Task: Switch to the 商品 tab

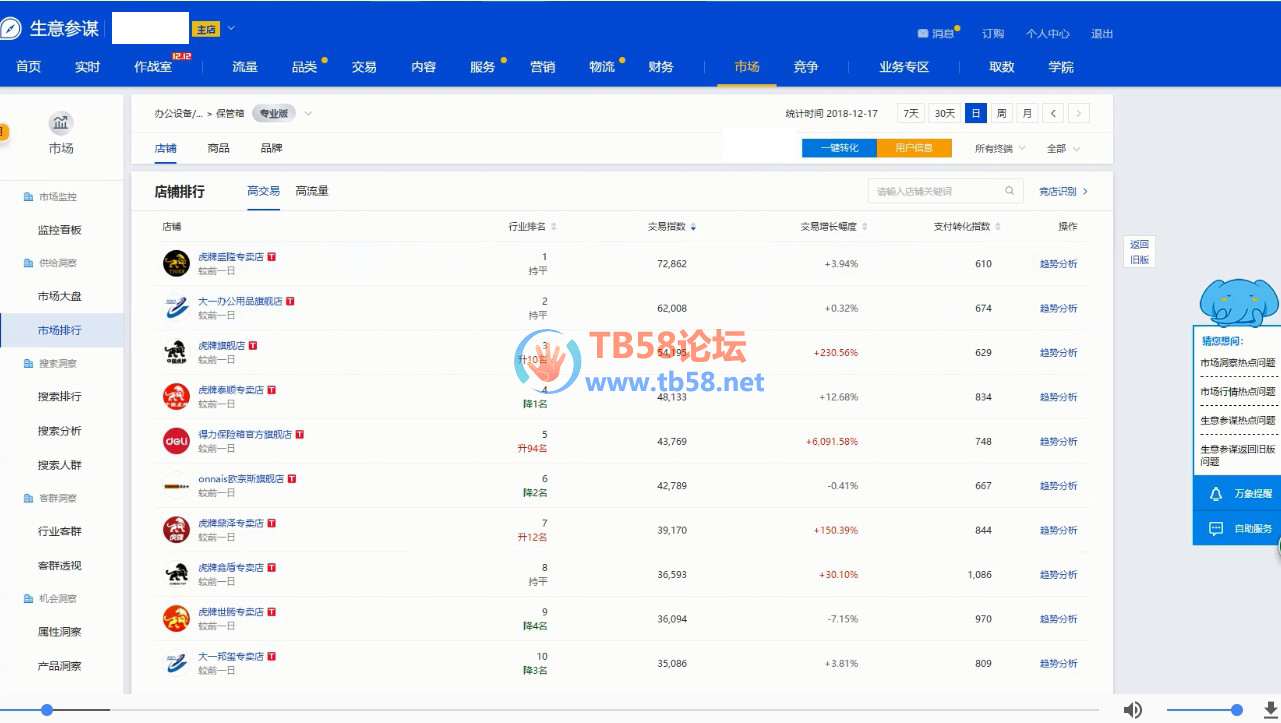Action: pos(218,148)
